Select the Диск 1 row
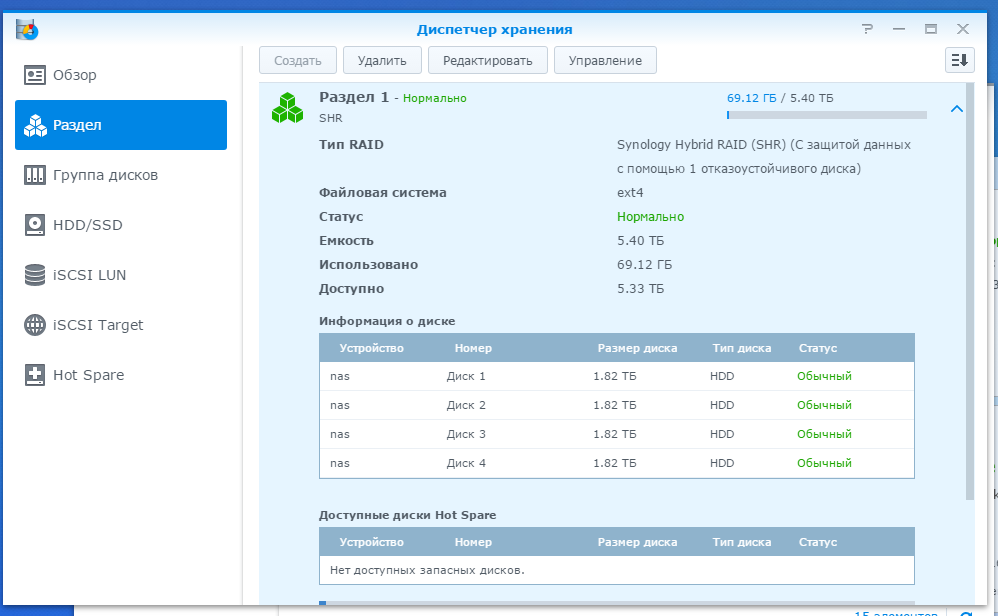 pos(617,376)
